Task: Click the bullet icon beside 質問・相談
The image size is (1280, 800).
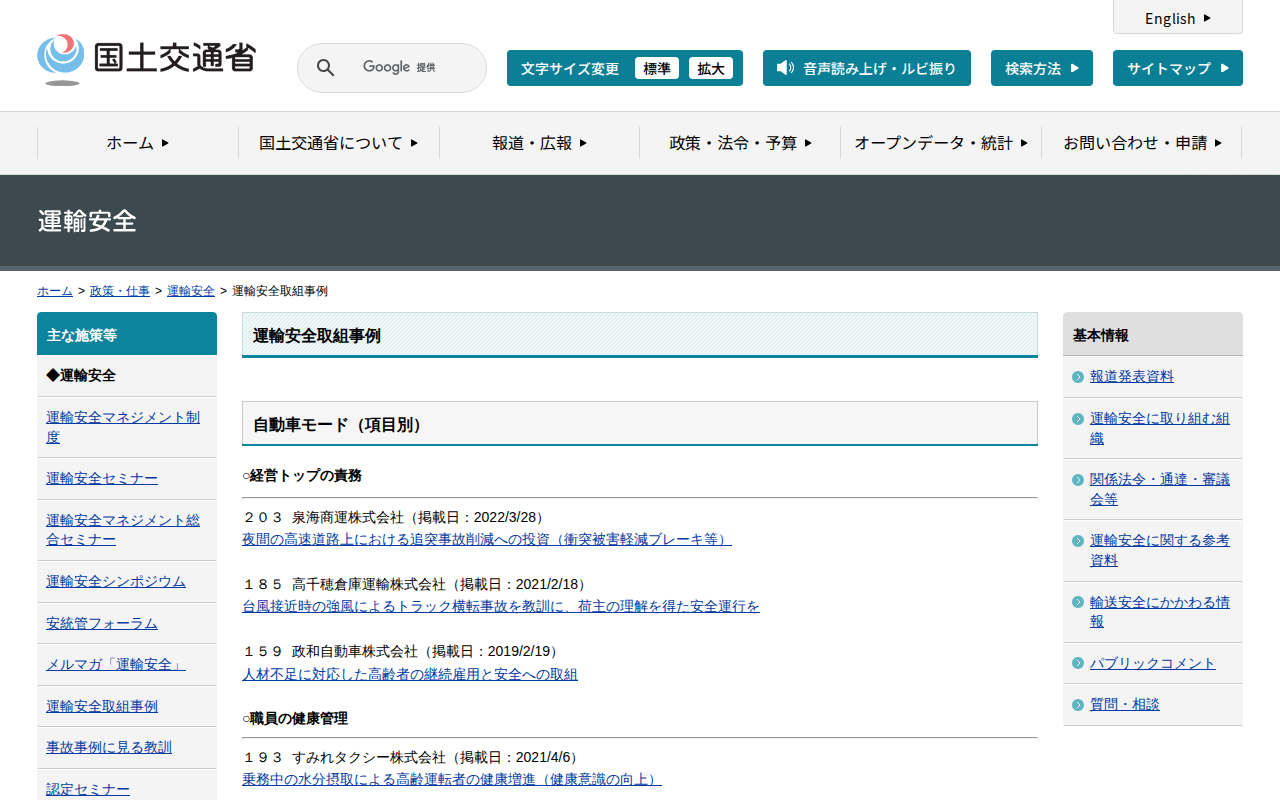Action: point(1077,705)
